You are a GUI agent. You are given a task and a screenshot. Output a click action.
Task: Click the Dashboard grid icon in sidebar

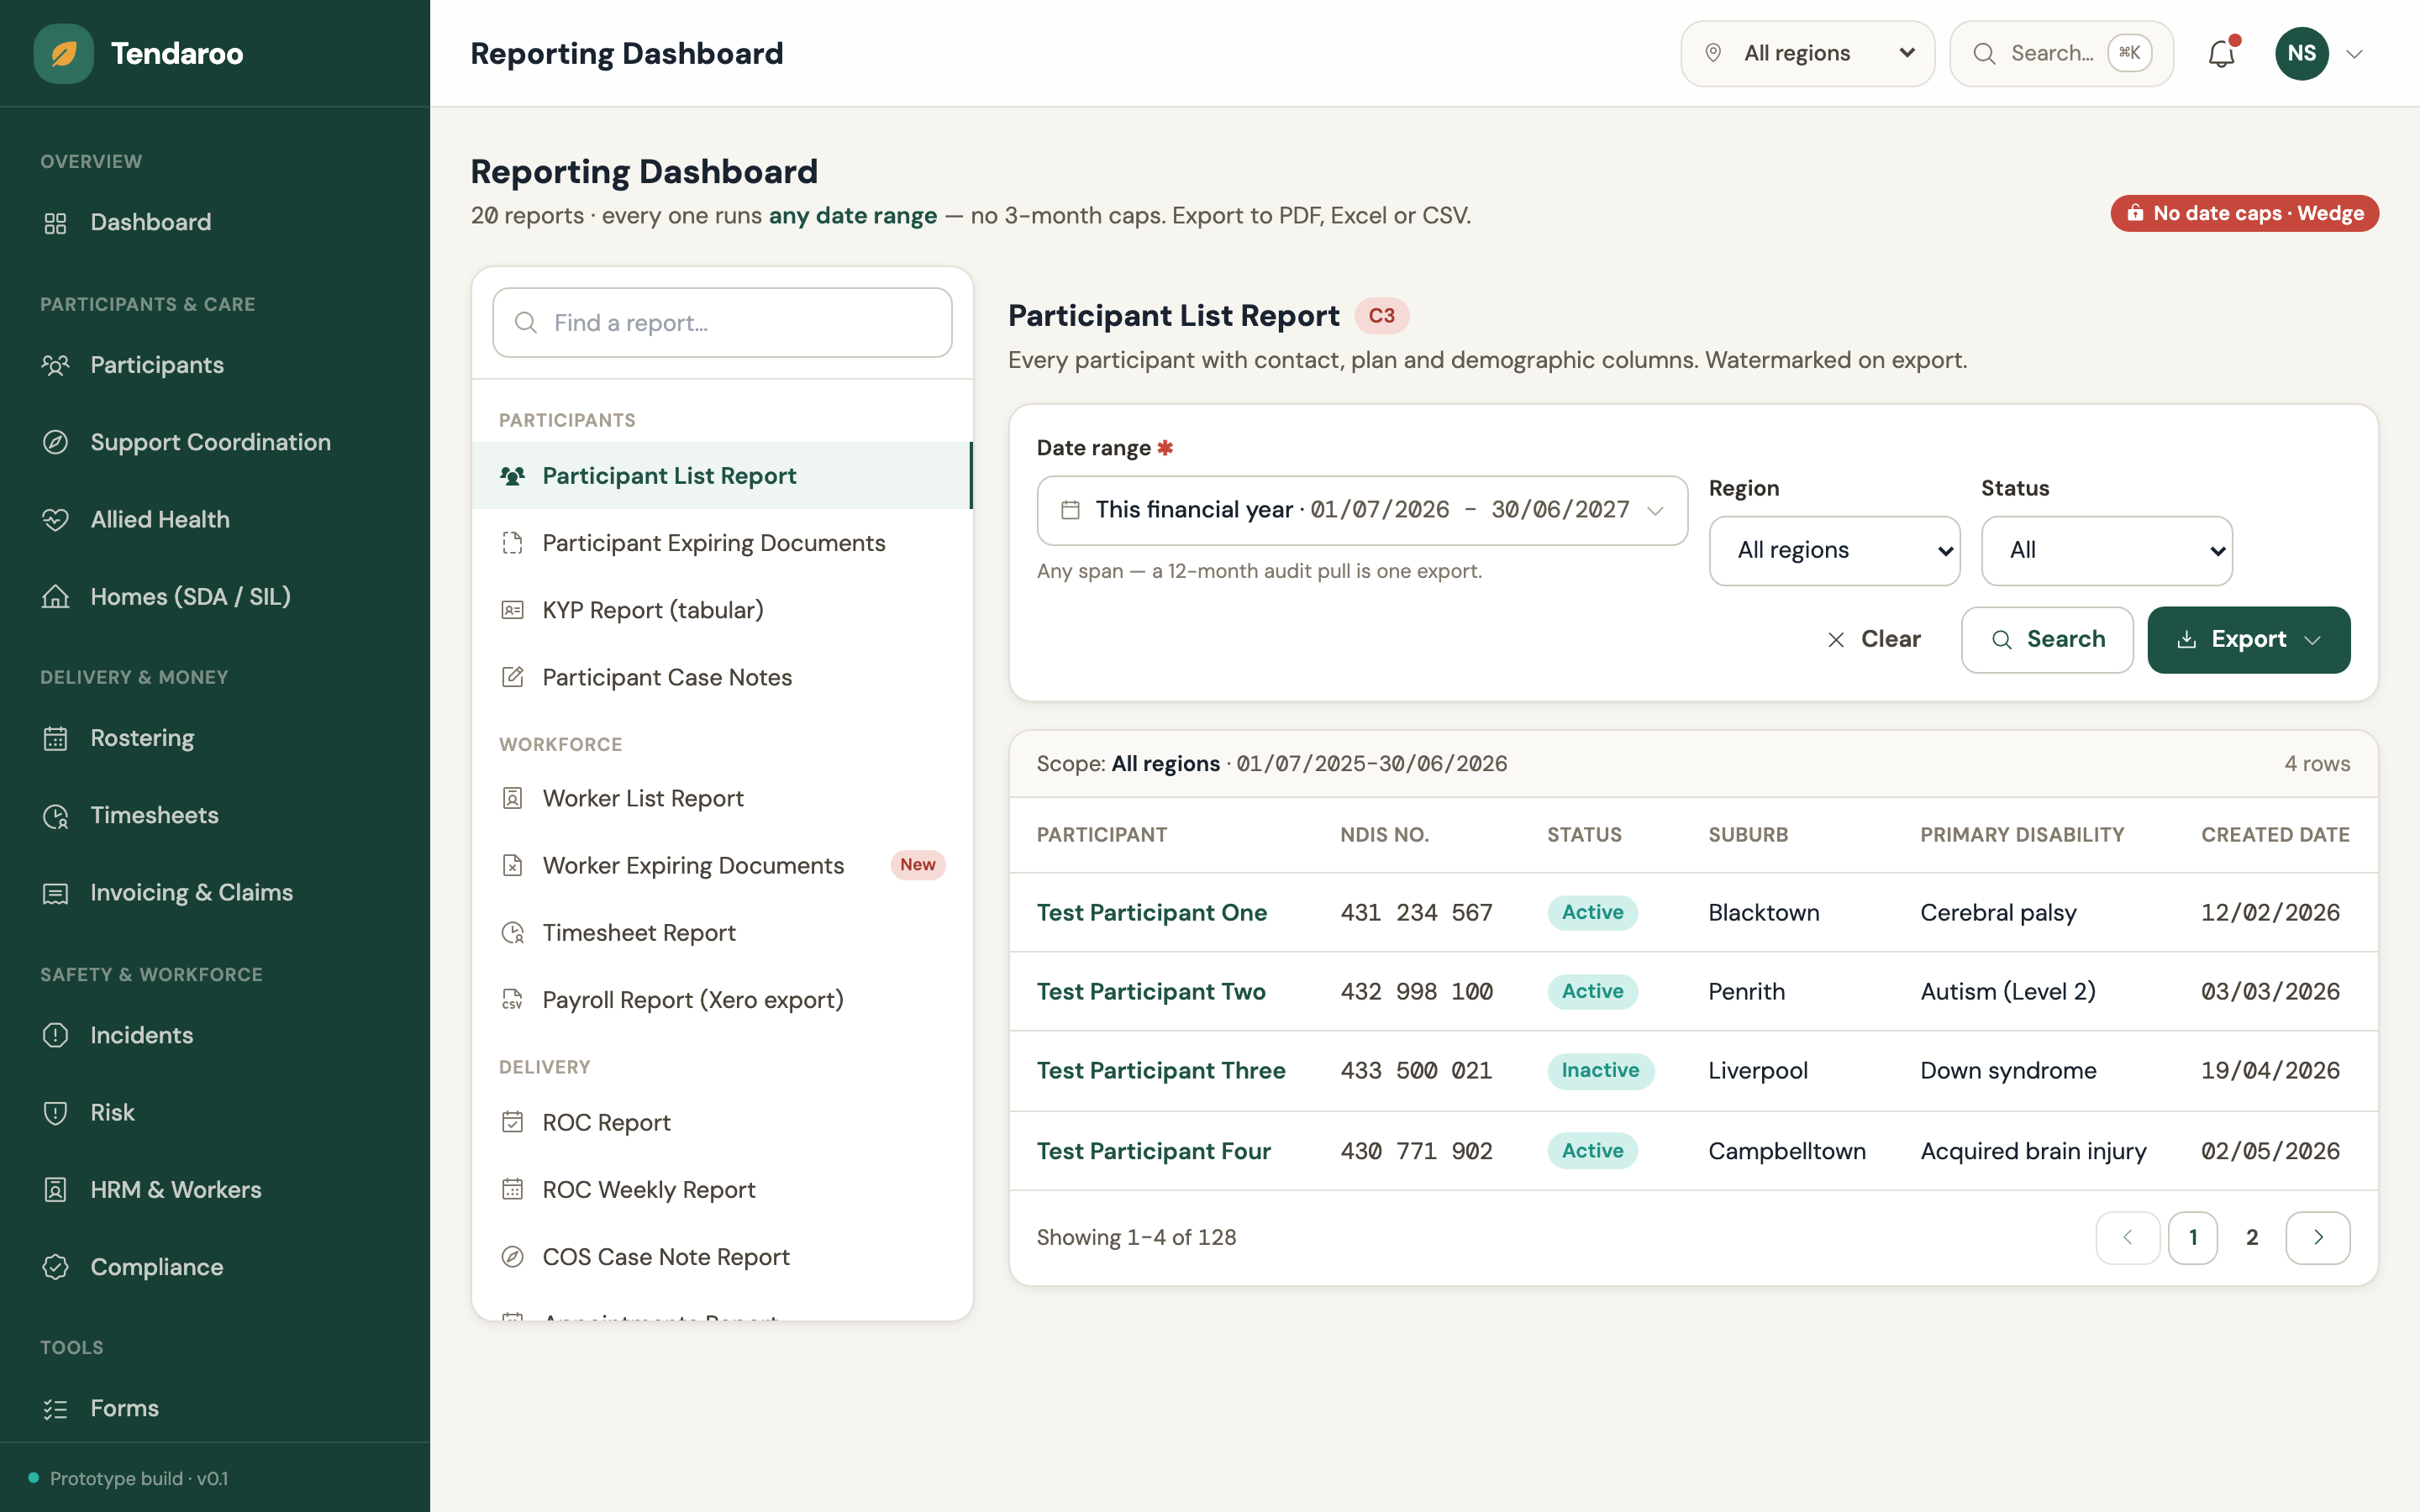click(x=56, y=223)
